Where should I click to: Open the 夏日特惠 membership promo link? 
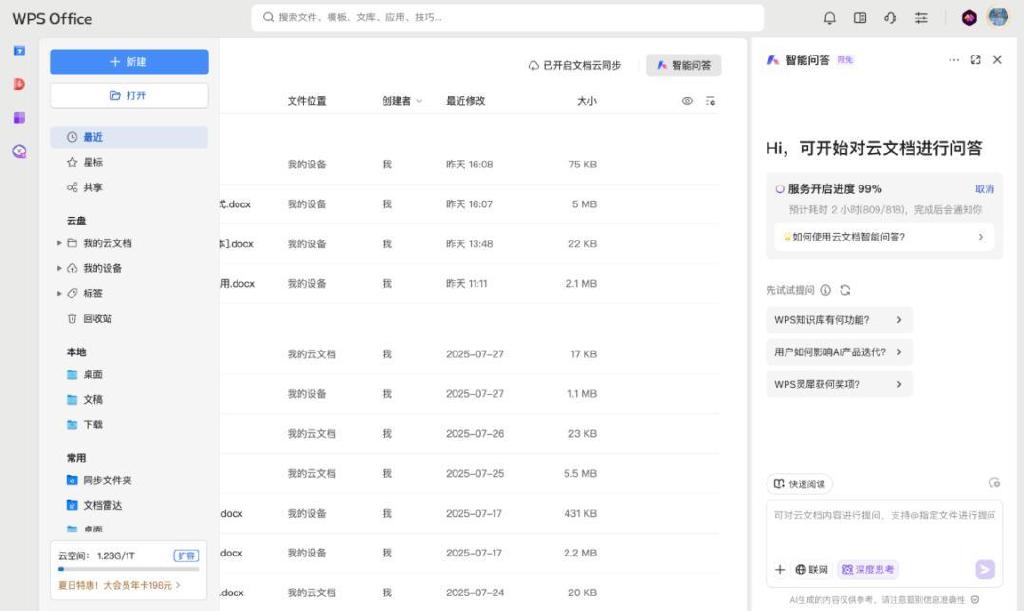120,585
